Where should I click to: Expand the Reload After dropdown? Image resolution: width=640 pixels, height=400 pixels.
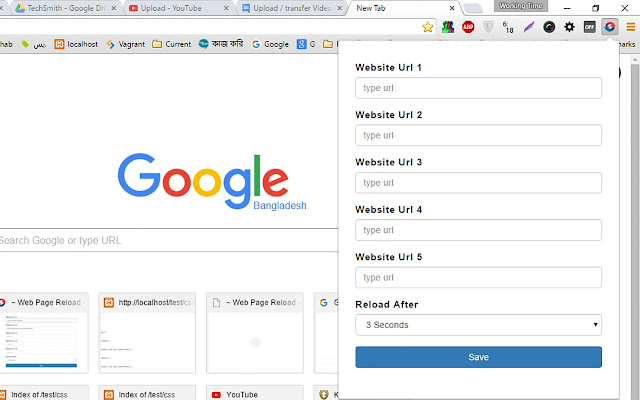tap(478, 325)
